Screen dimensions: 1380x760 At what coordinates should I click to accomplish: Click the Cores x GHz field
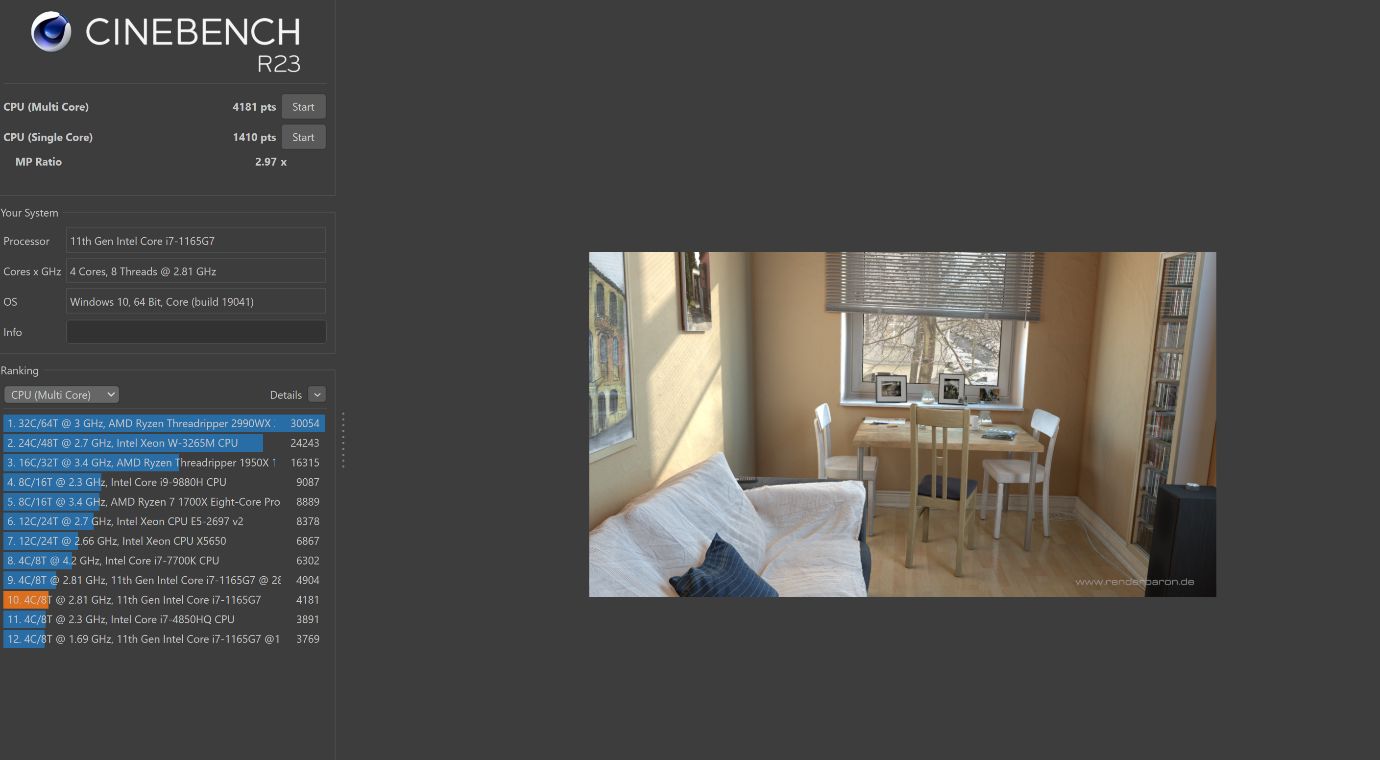[196, 271]
